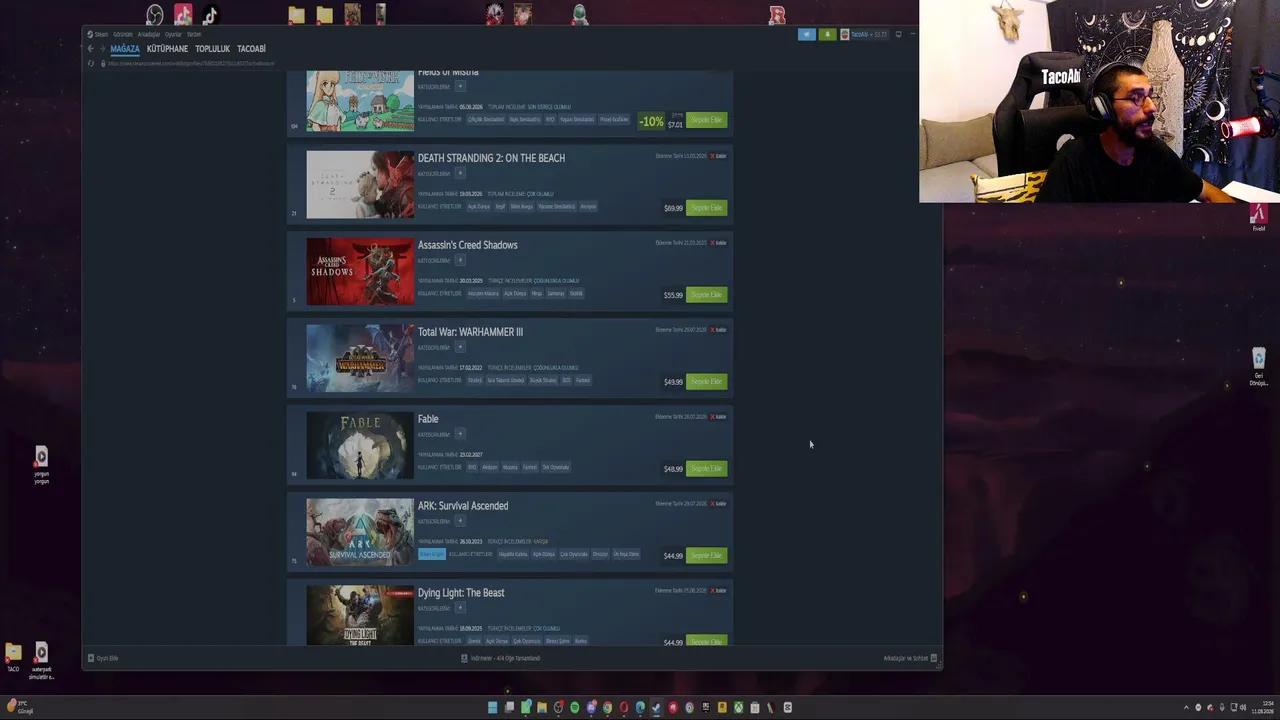Open the Assassin's Creed Shadows title link
This screenshot has height=720, width=1280.
point(467,245)
